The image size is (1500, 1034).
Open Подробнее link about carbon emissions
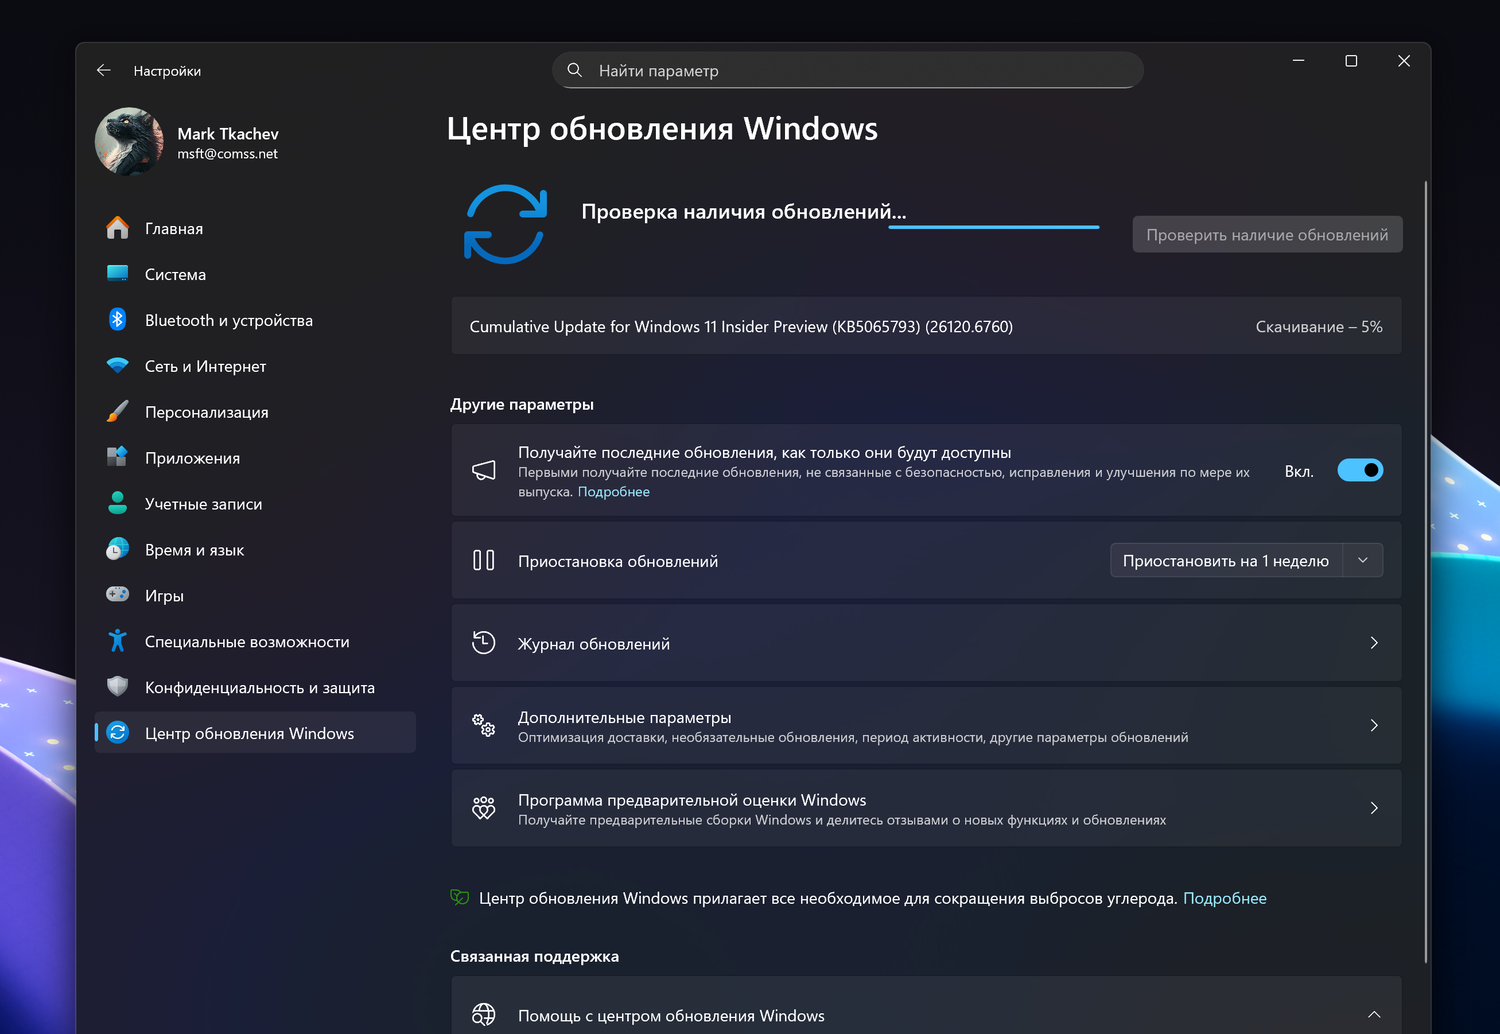[1224, 898]
